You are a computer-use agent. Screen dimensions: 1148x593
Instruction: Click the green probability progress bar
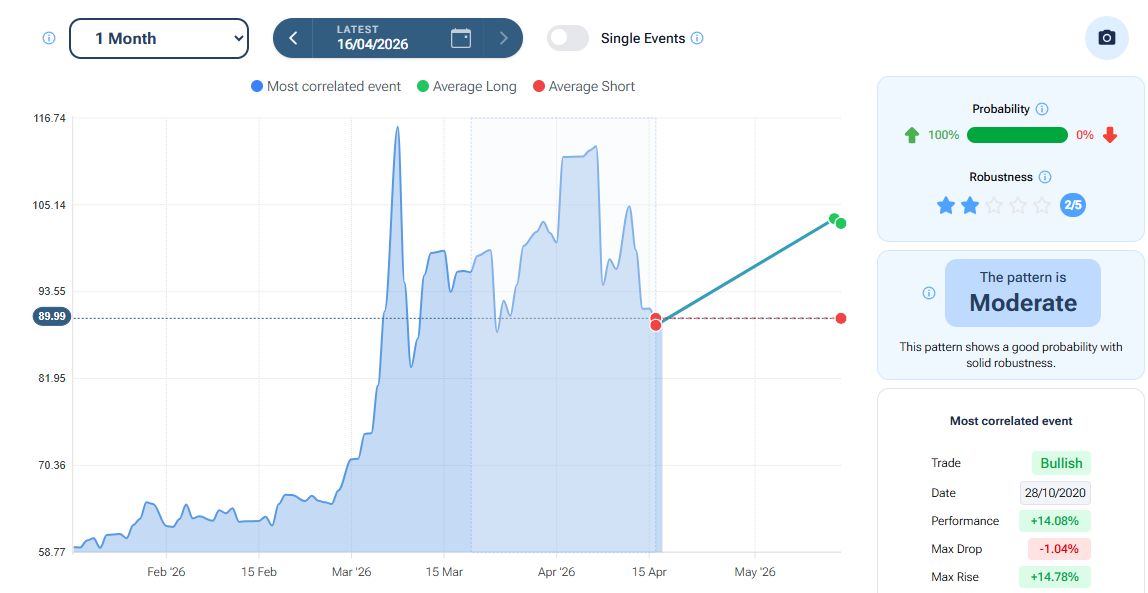tap(1017, 135)
